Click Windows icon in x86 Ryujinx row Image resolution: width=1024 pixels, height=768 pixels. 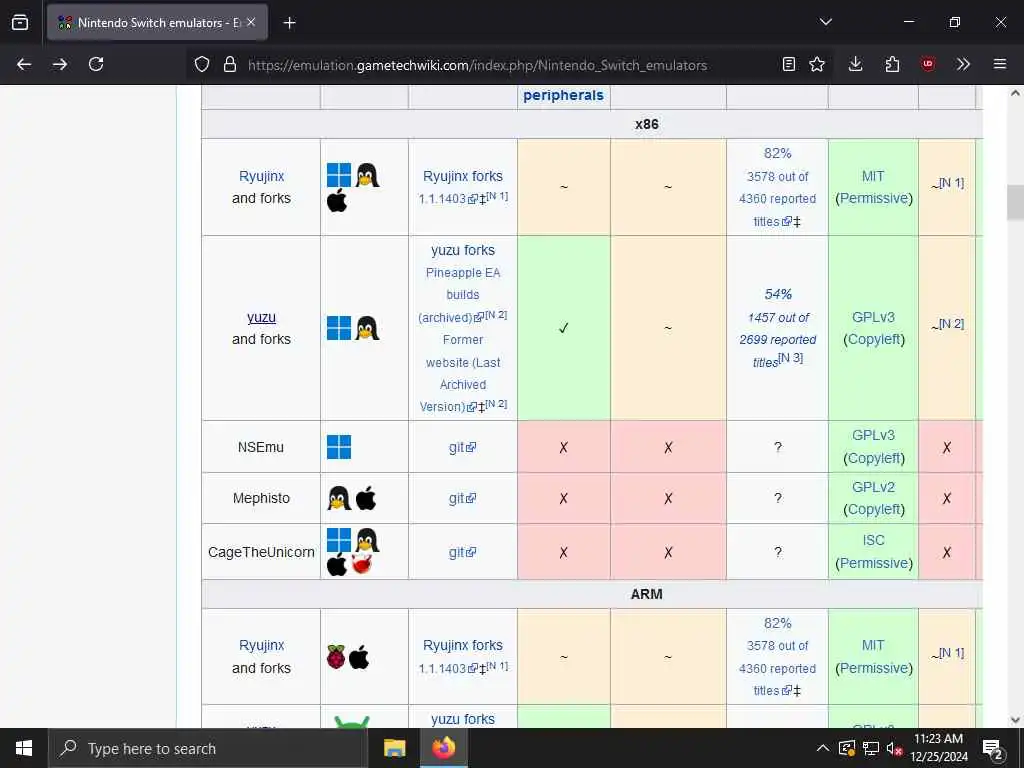coord(339,175)
